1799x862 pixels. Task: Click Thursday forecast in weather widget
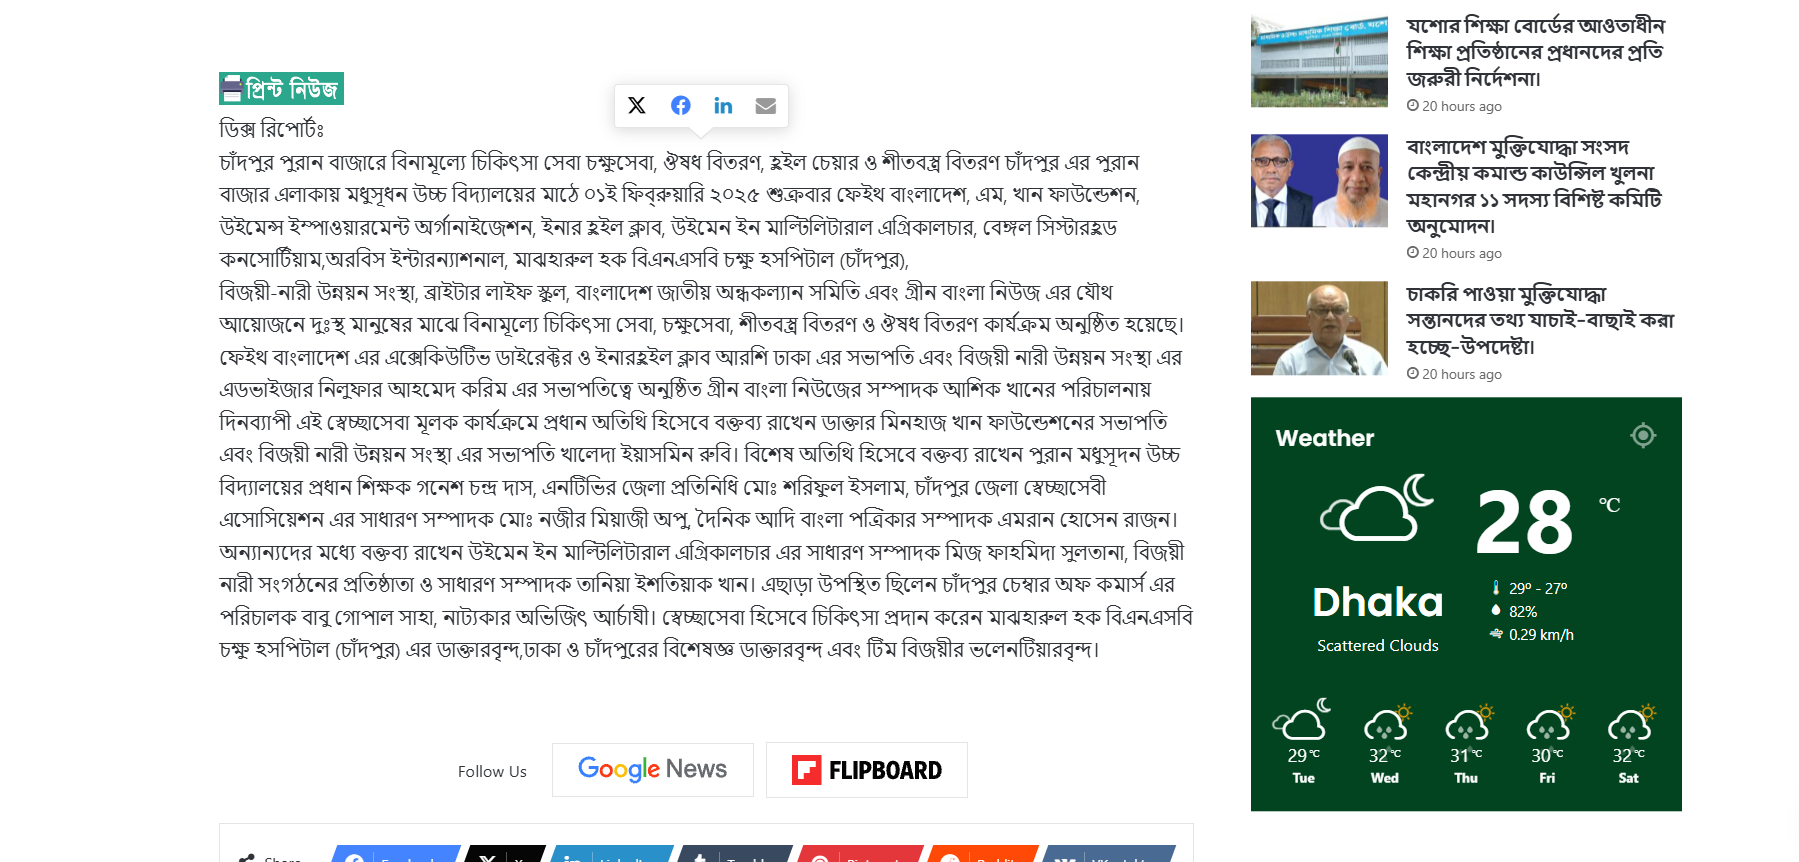(x=1466, y=744)
